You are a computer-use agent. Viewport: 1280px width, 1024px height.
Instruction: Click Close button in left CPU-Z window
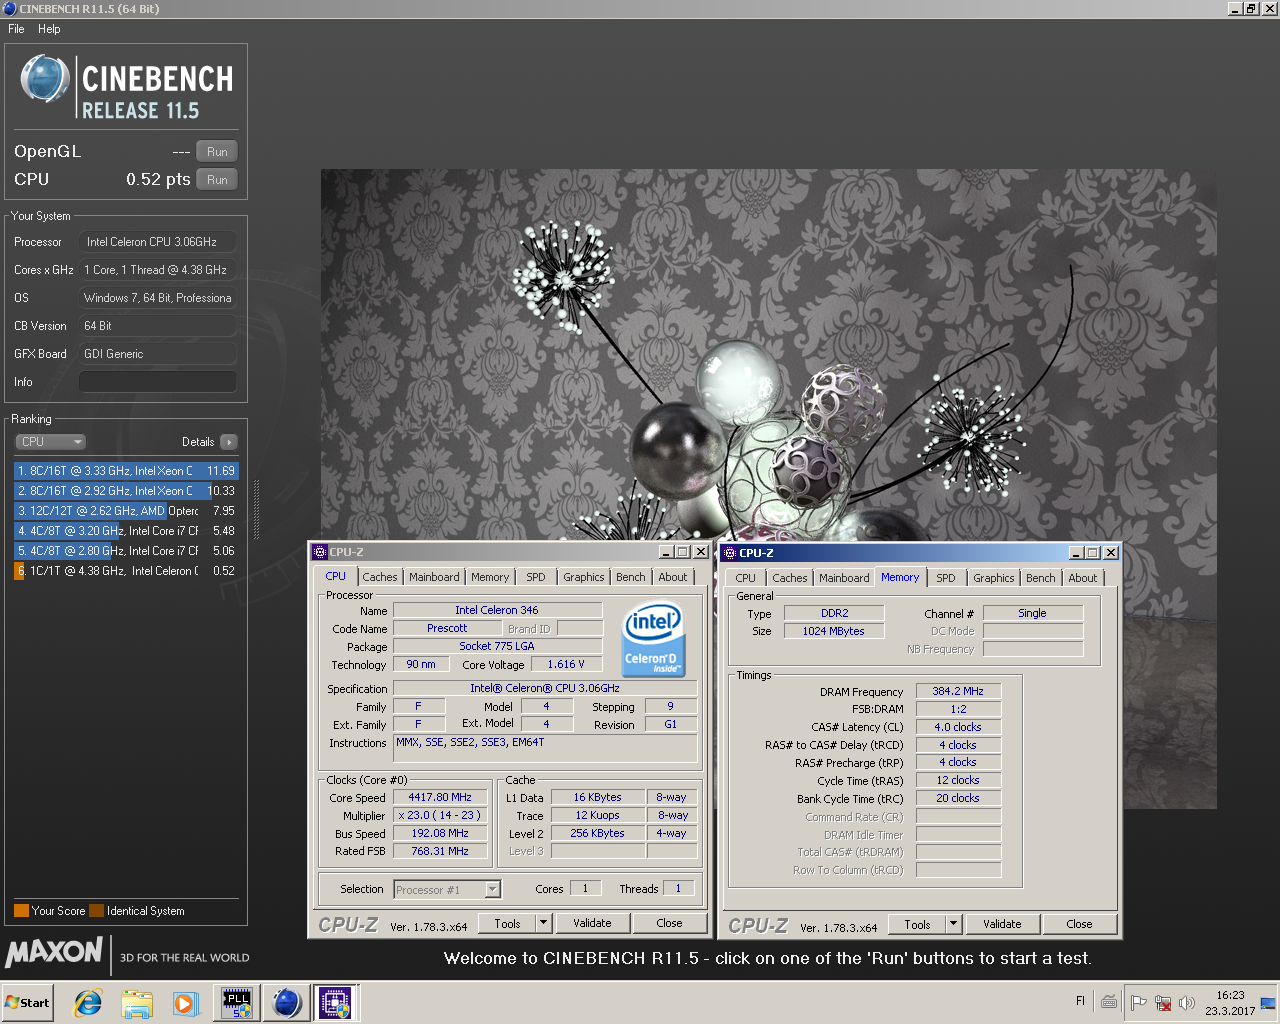coord(670,924)
